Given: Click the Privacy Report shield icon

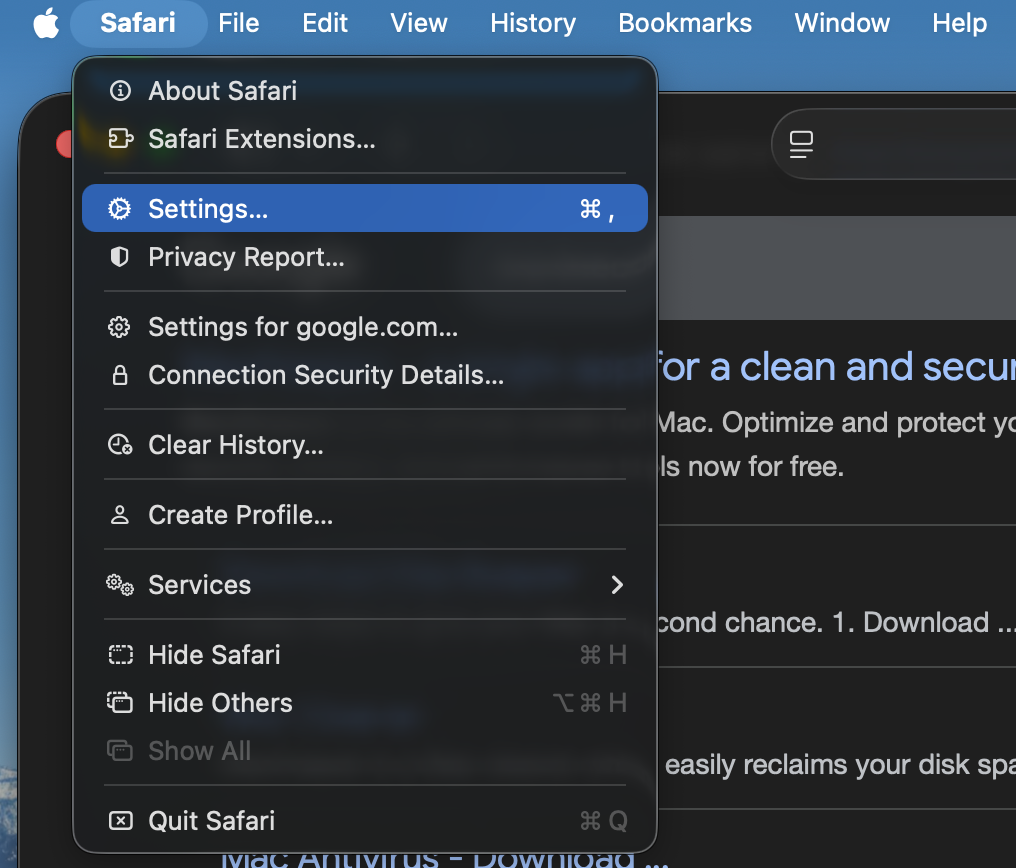Looking at the screenshot, I should click(120, 257).
